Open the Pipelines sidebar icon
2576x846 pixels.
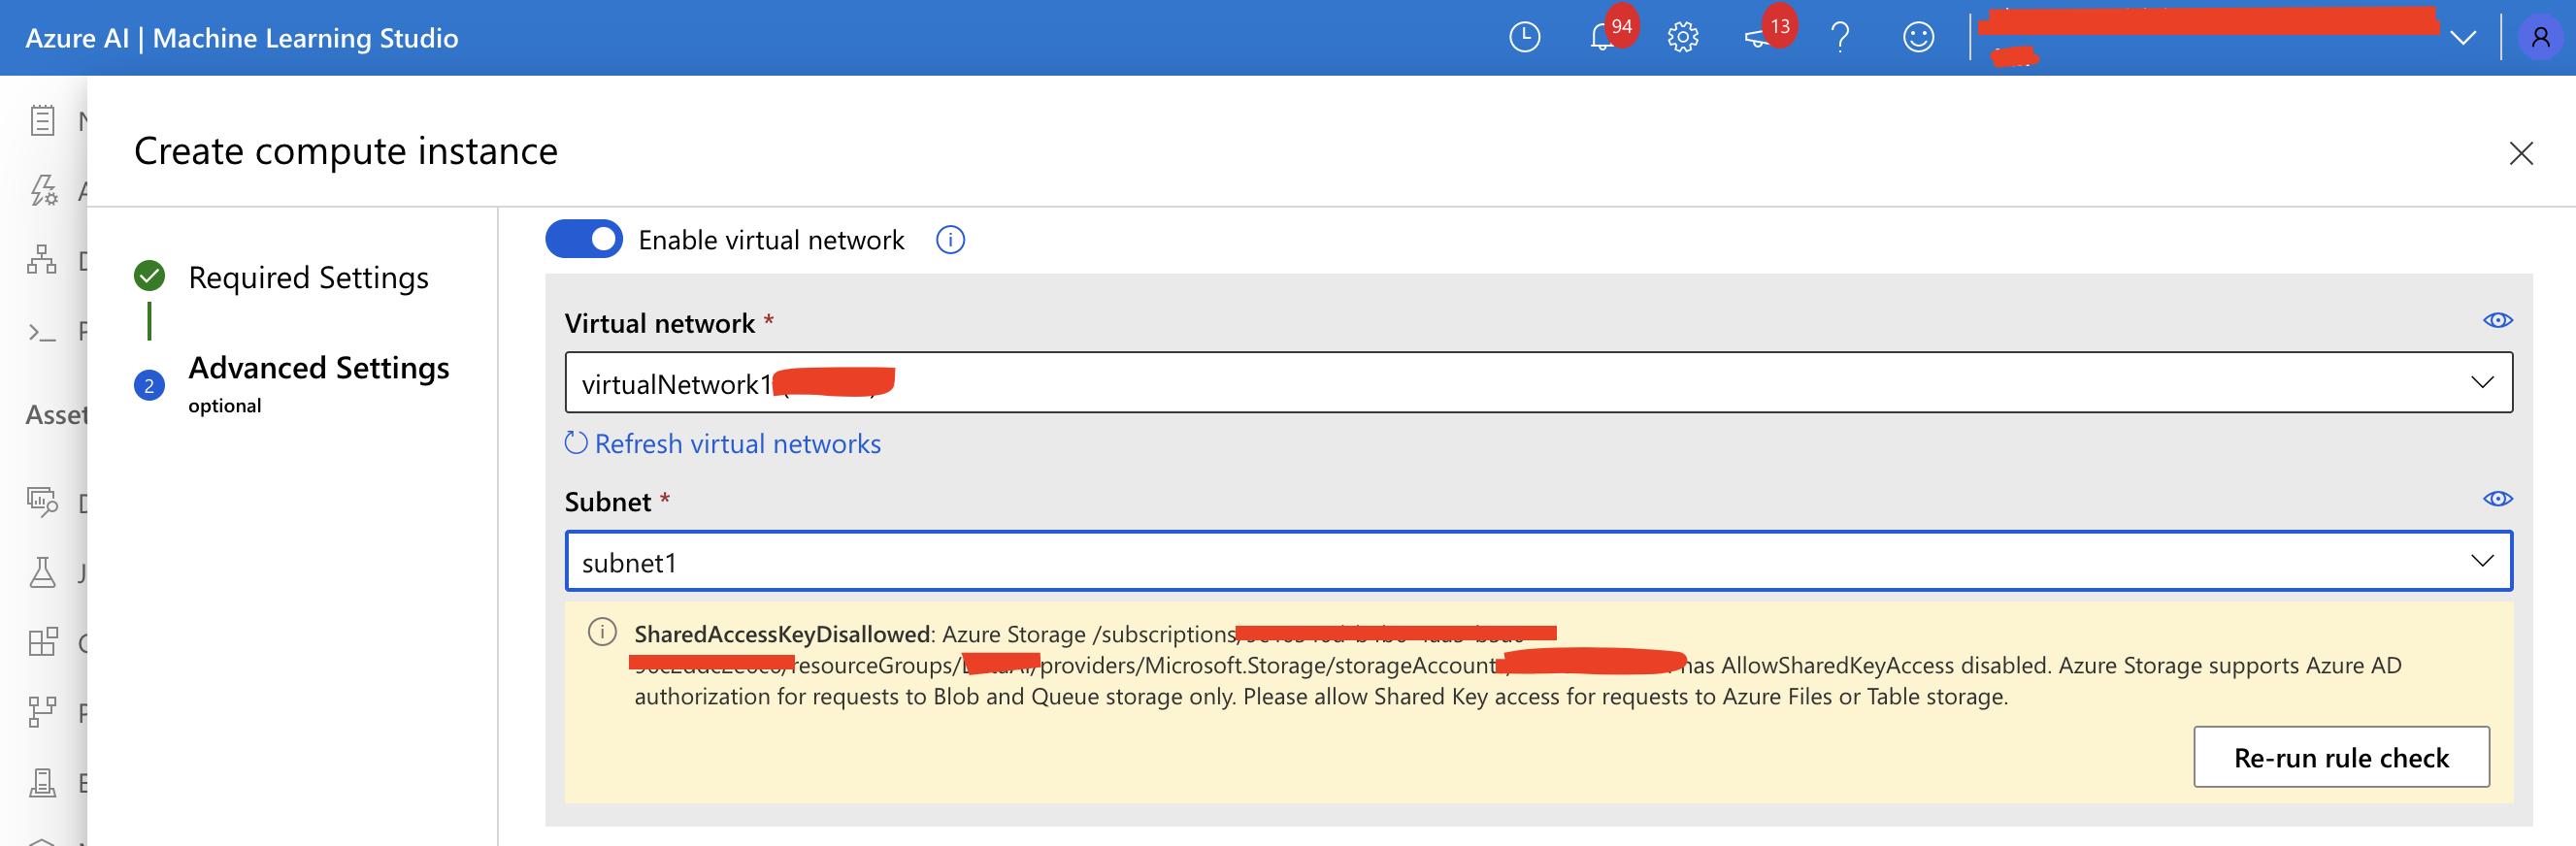[42, 712]
